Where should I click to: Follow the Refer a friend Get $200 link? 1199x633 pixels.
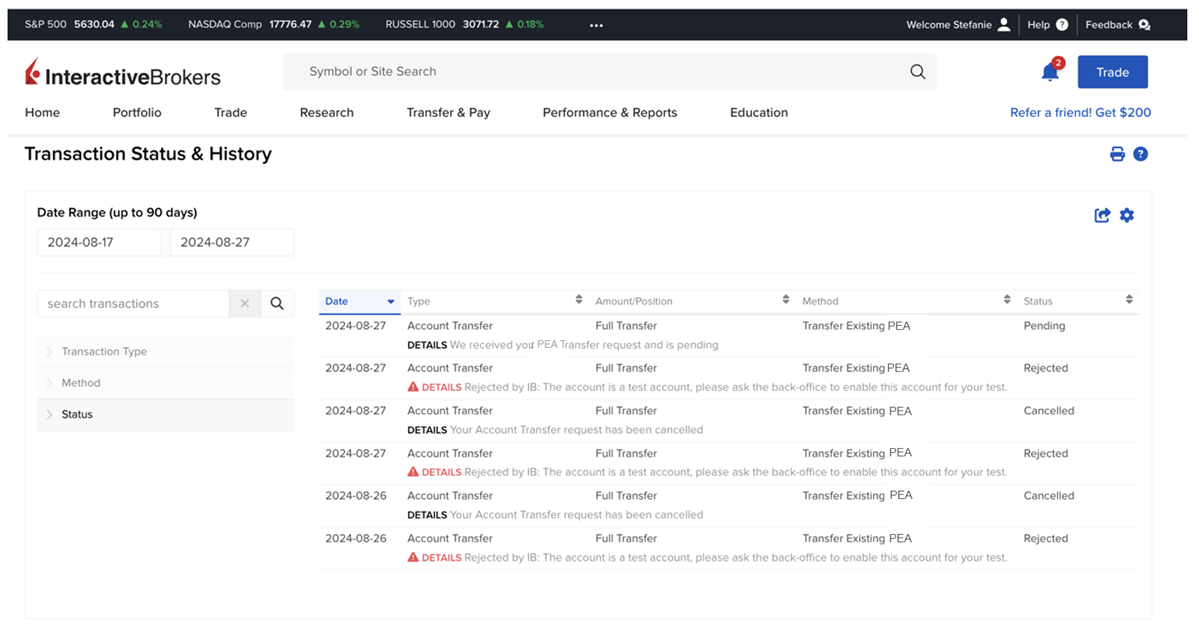1080,112
